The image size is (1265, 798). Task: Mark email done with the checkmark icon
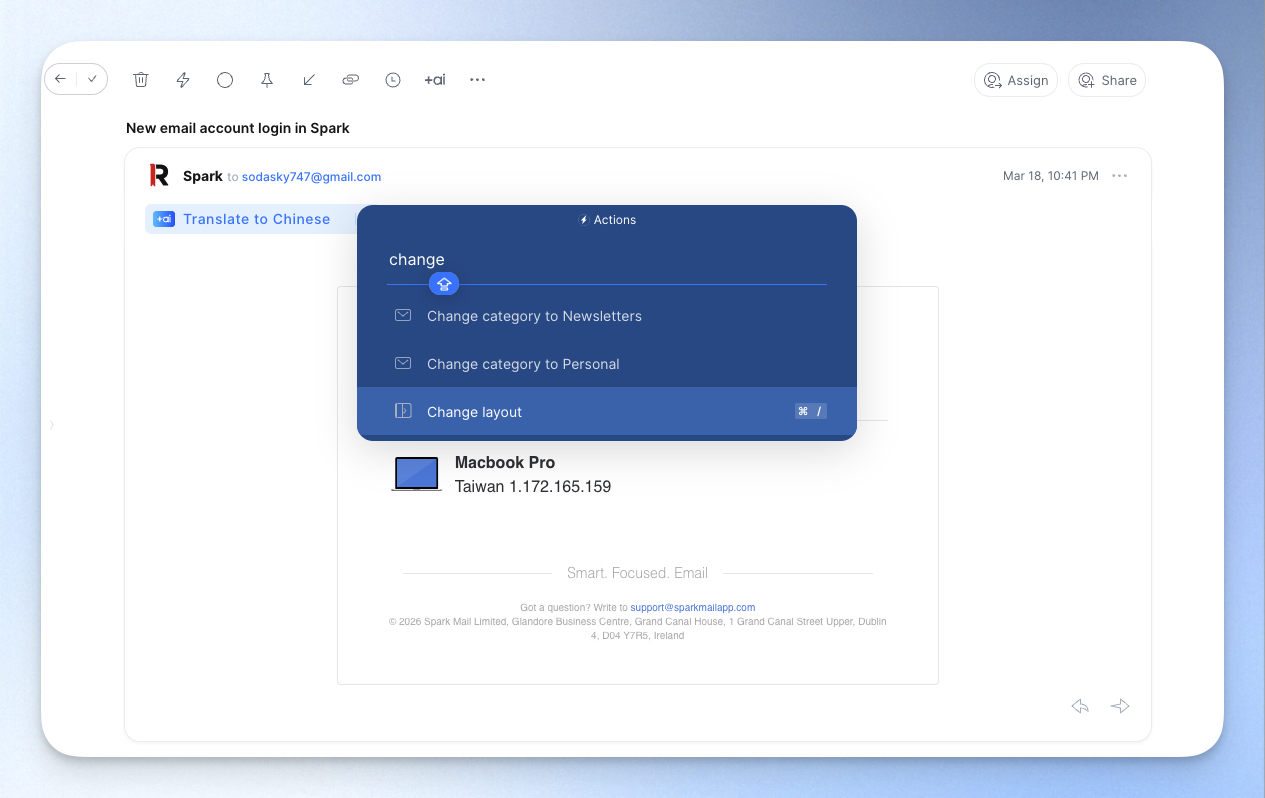[92, 79]
